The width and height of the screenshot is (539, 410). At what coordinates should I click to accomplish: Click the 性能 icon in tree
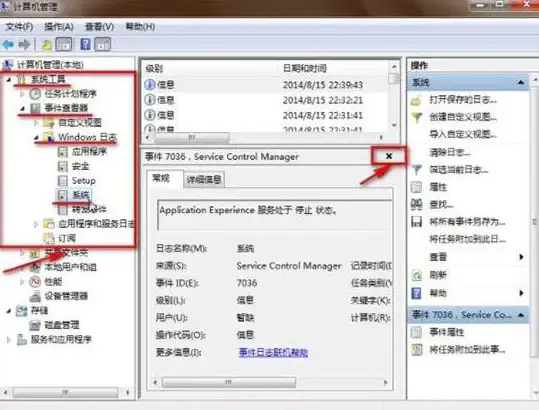[35, 282]
